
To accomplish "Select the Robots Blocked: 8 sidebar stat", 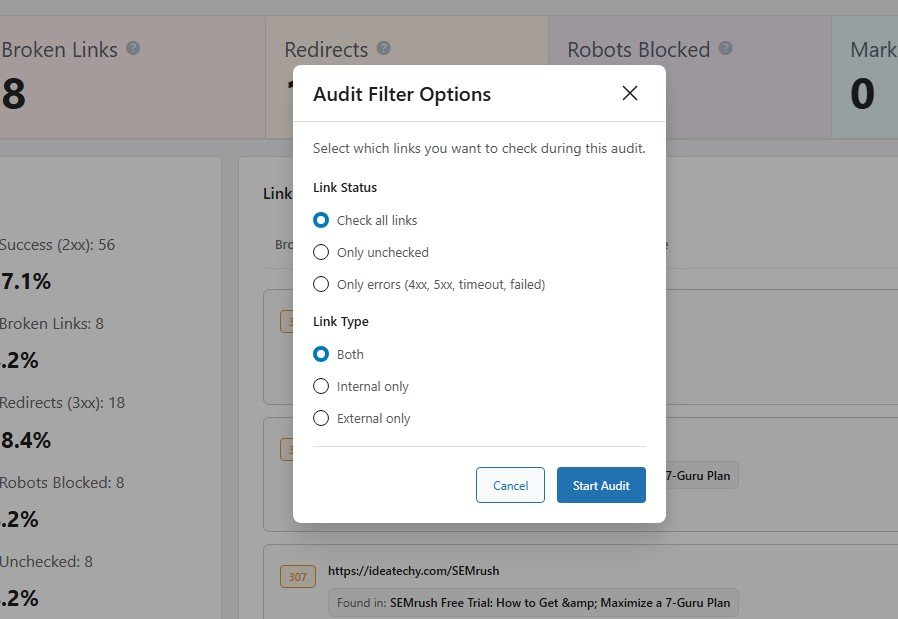I will 62,482.
